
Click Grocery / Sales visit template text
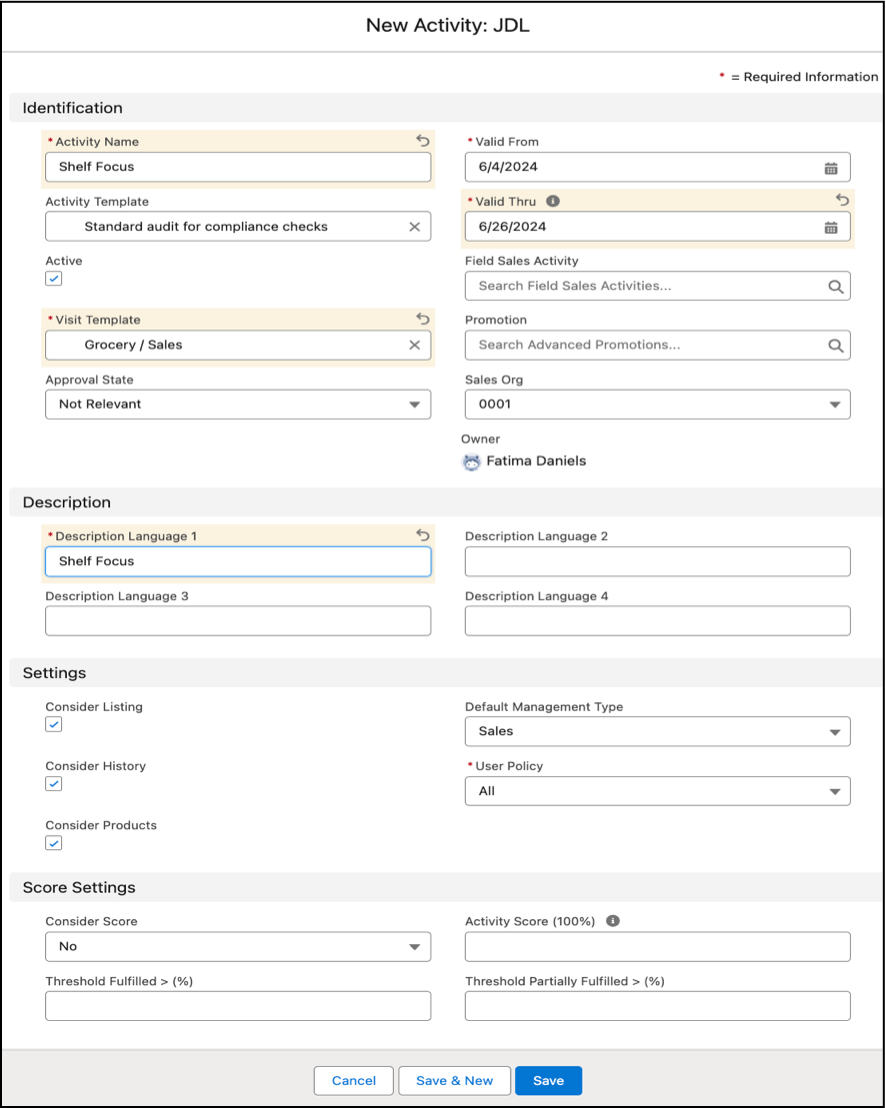coord(134,345)
